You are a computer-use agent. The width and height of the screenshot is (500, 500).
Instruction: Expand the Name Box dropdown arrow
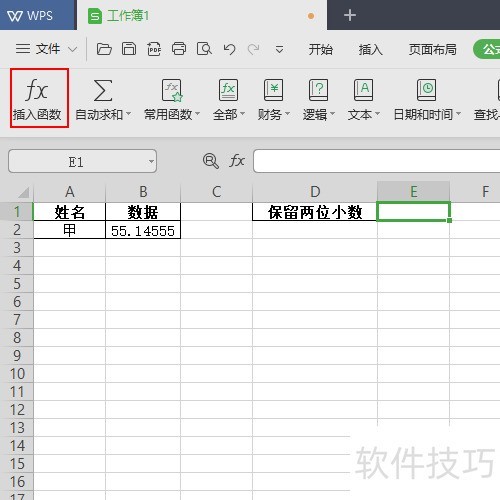coord(151,161)
